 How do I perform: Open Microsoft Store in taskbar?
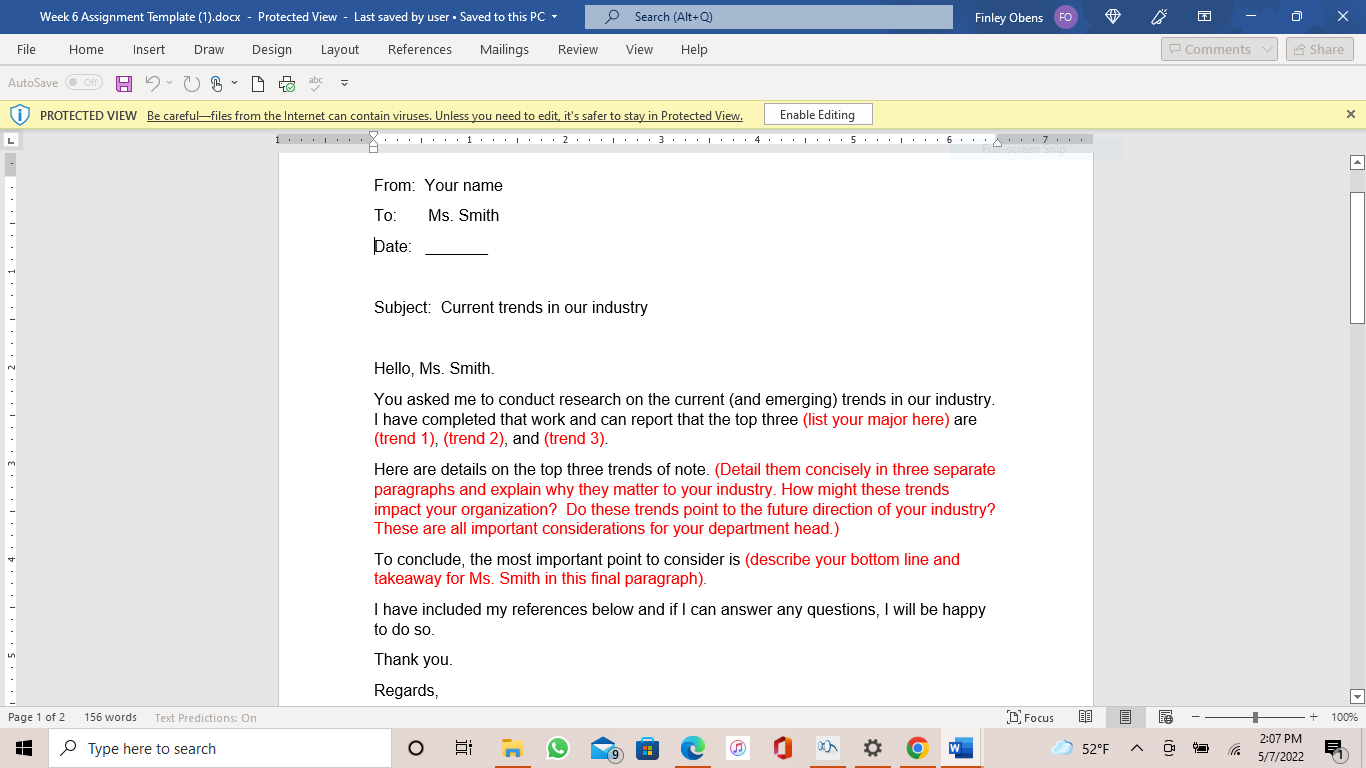click(x=648, y=748)
